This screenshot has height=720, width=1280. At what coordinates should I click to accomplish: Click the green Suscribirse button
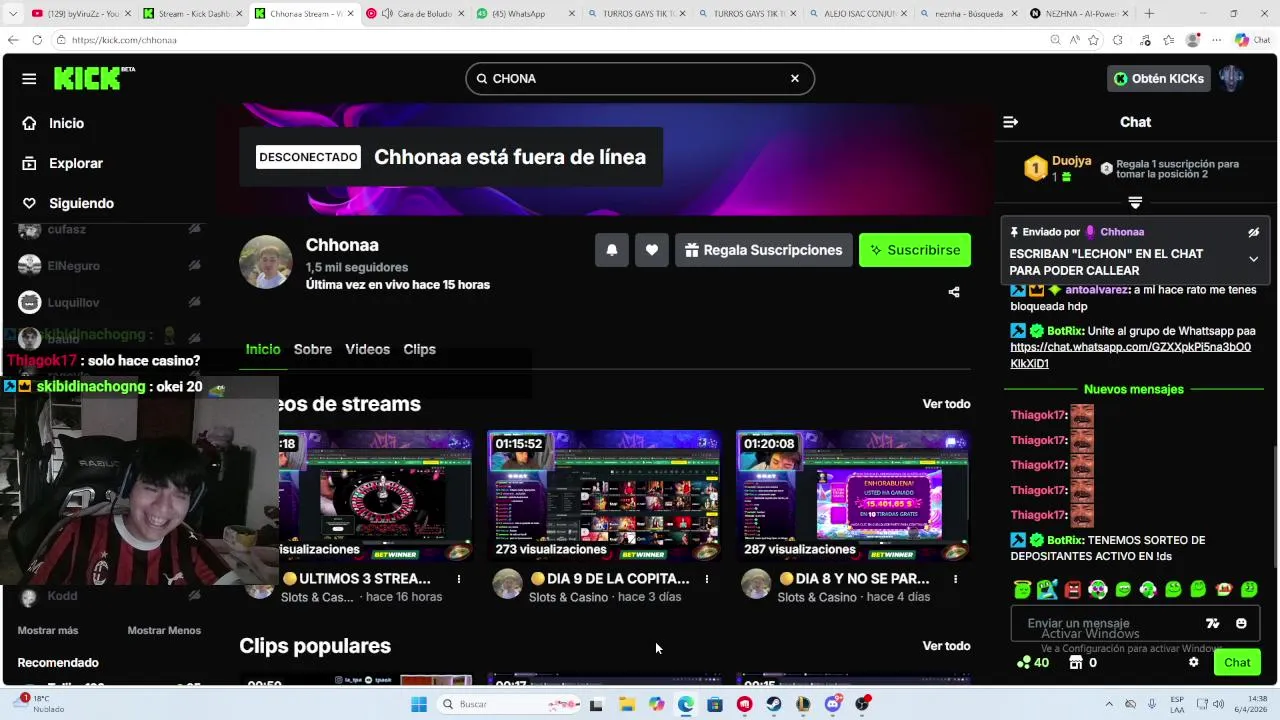[x=915, y=250]
